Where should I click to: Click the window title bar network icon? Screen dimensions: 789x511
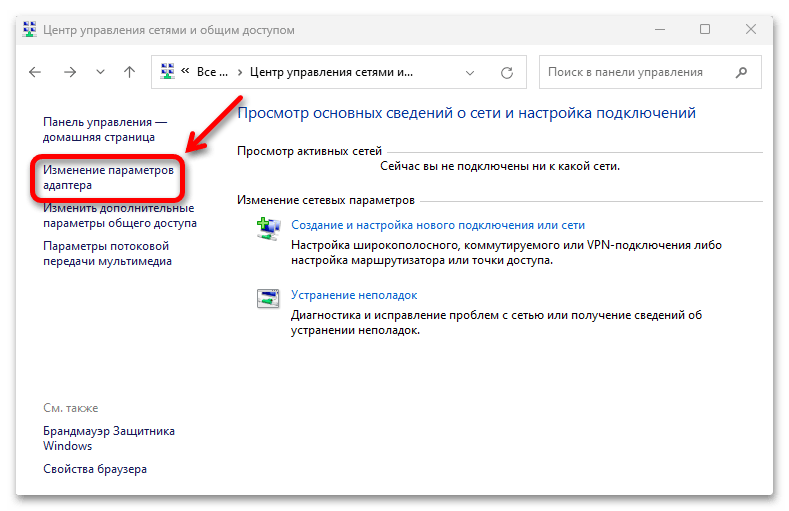tap(30, 29)
